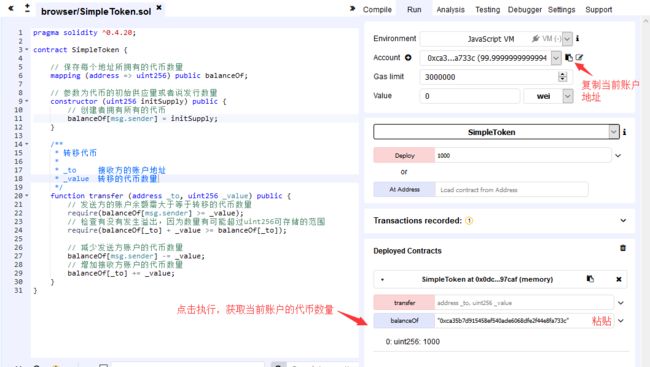Viewport: 650px width, 367px height.
Task: Click the balanceOf address input field
Action: (x=524, y=321)
